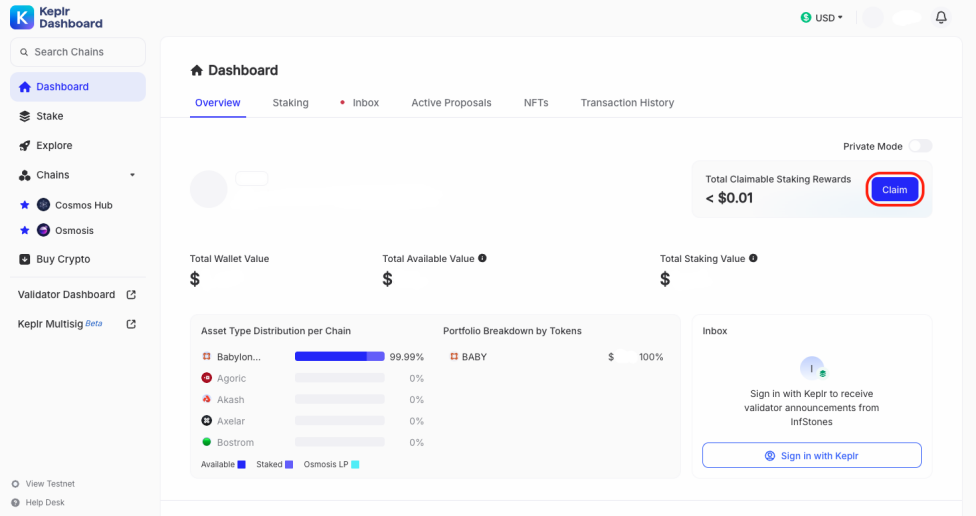Click the BABY token icon
Viewport: 976px width, 516px height.
(454, 357)
